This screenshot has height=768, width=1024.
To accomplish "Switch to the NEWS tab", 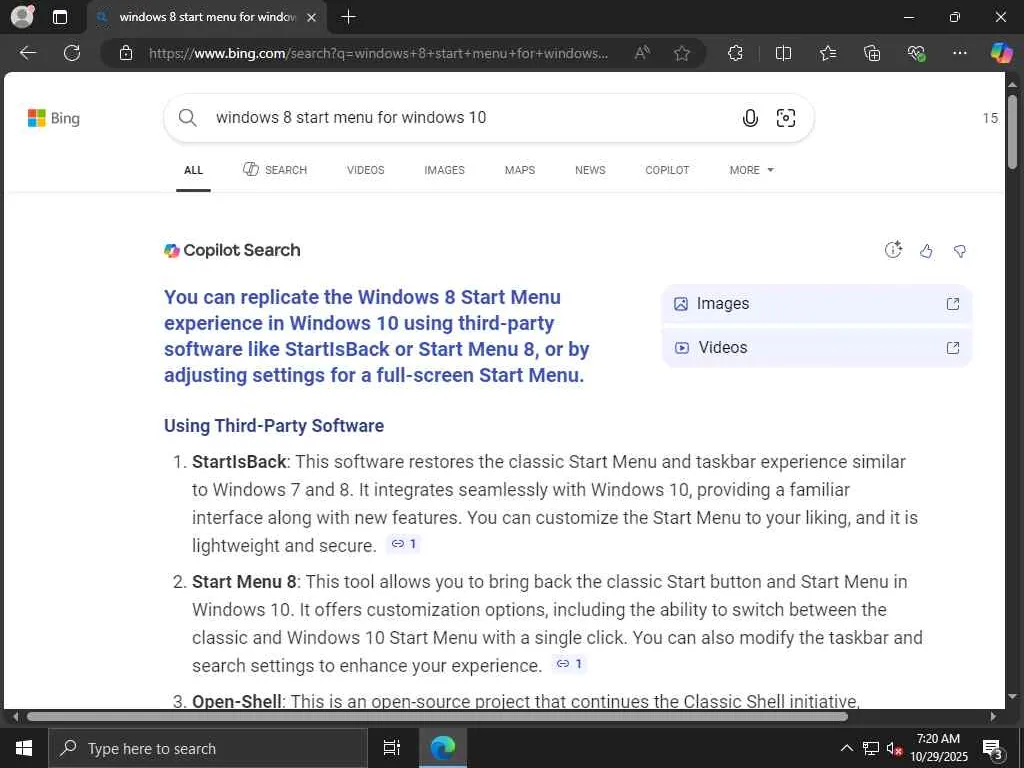I will coord(590,170).
